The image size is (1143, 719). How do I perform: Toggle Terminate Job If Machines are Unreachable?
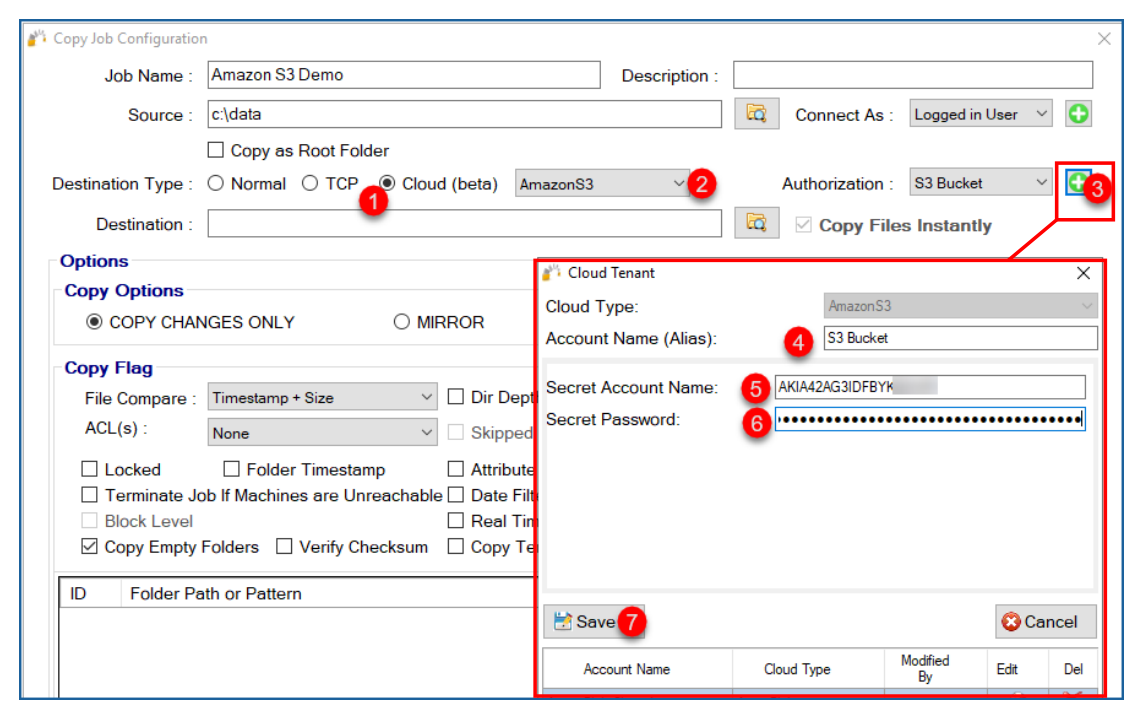(x=90, y=495)
